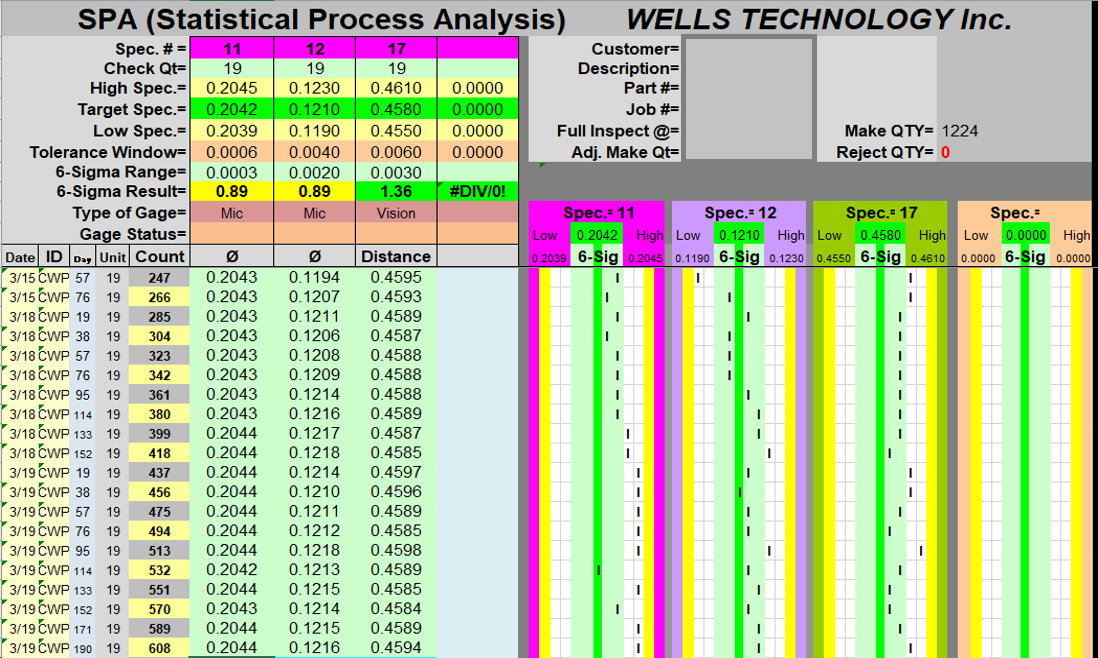Select the Make QTY value 1224

[962, 130]
